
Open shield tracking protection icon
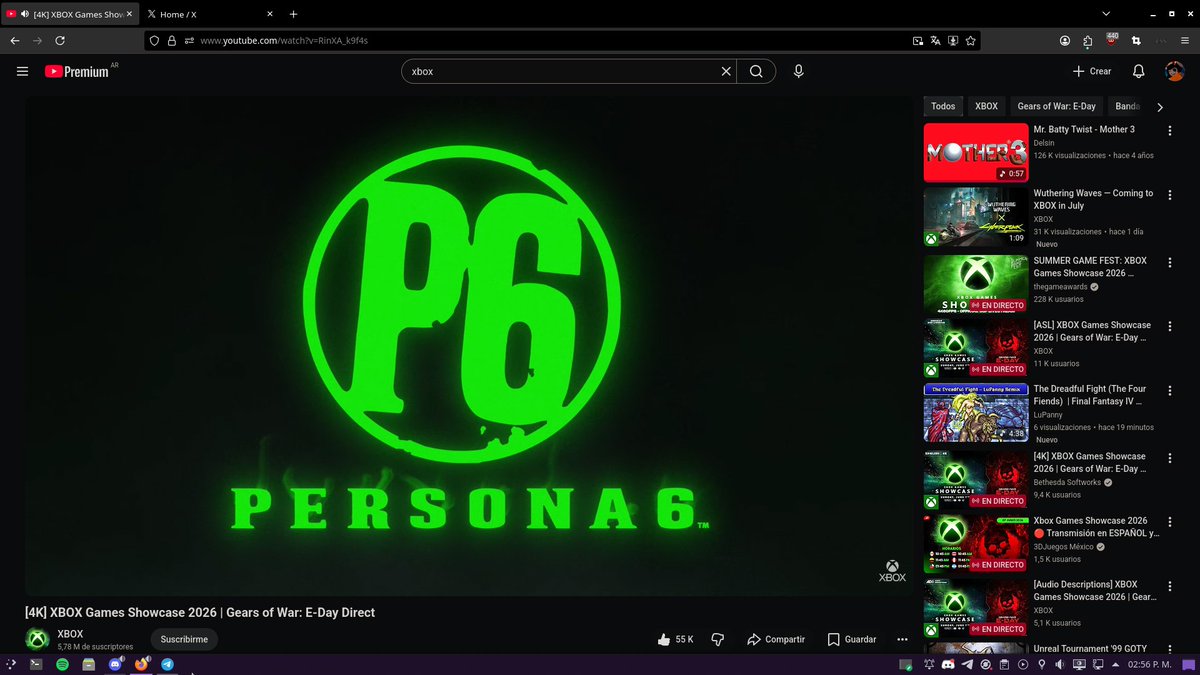click(154, 40)
